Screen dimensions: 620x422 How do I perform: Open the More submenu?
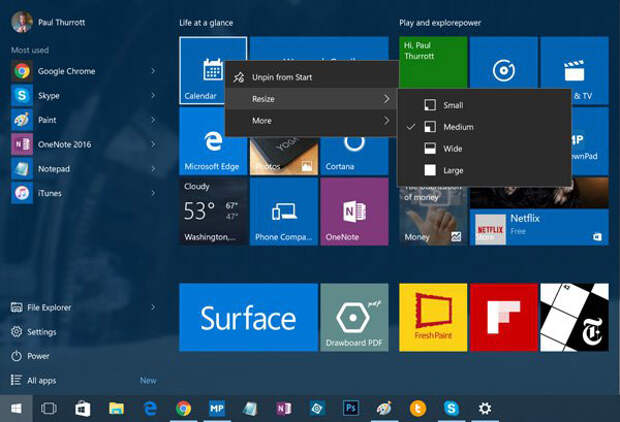311,121
